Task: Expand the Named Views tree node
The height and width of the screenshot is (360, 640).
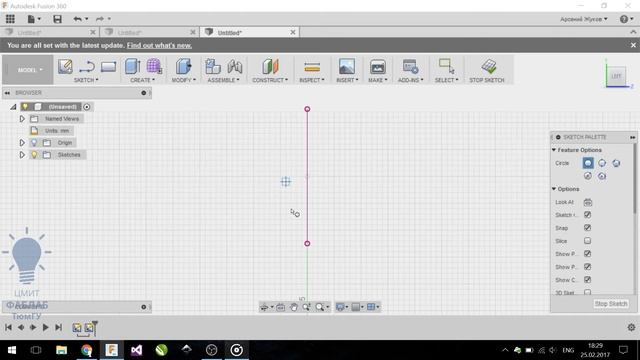Action: [x=22, y=119]
